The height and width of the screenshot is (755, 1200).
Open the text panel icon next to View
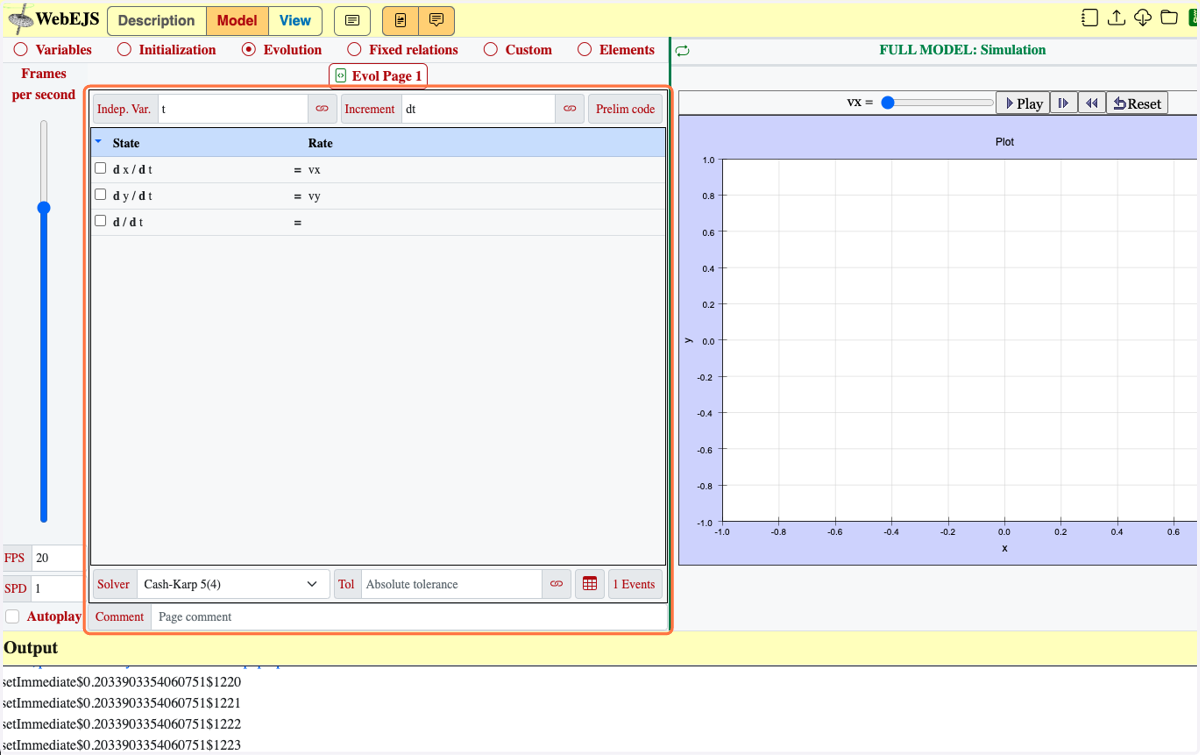point(352,20)
